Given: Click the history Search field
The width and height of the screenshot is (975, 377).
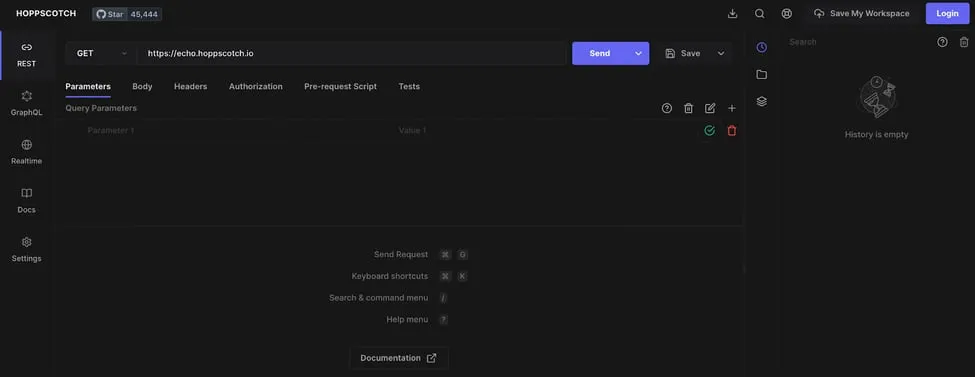Looking at the screenshot, I should click(x=858, y=42).
